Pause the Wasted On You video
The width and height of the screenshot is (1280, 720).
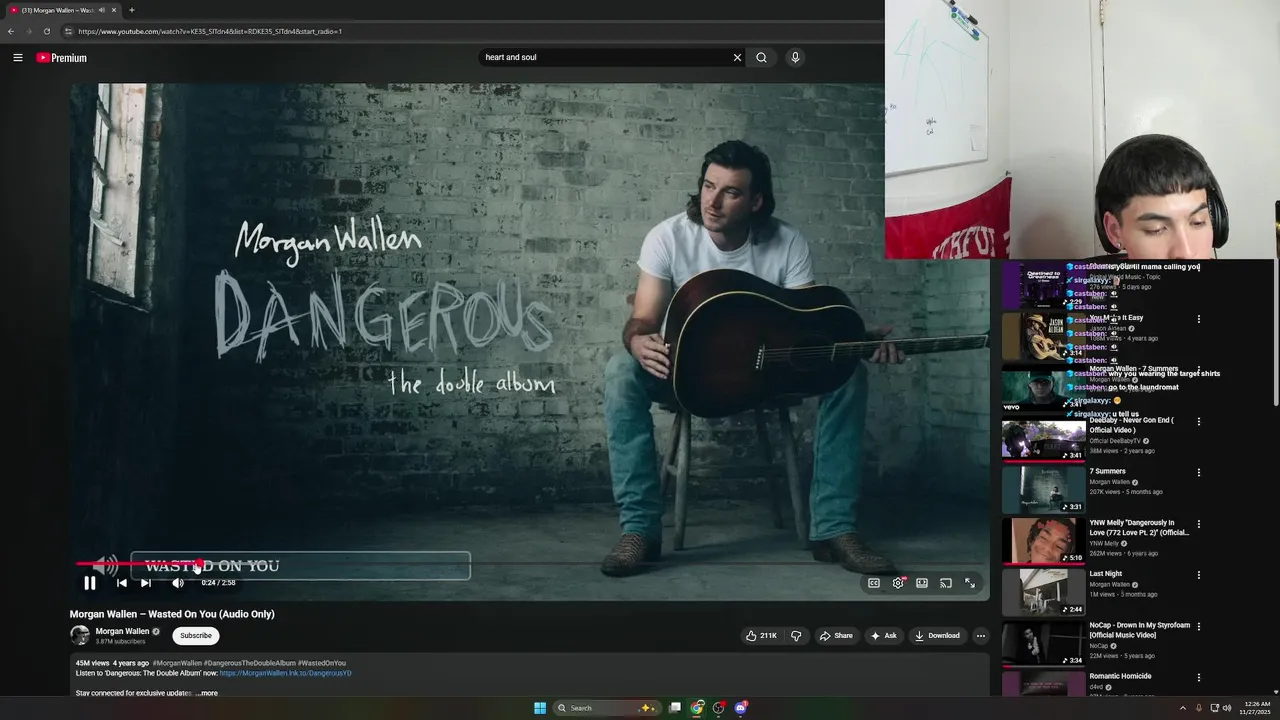[89, 583]
